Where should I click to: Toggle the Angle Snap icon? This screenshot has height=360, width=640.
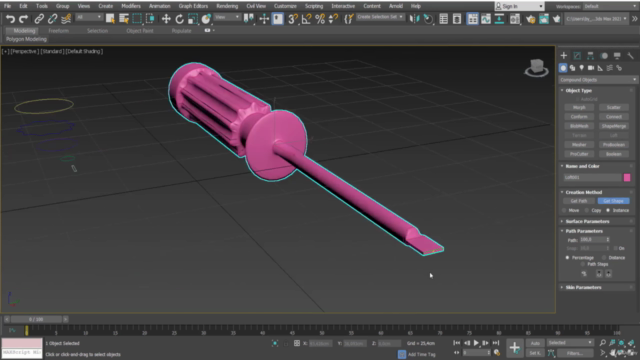(x=306, y=19)
